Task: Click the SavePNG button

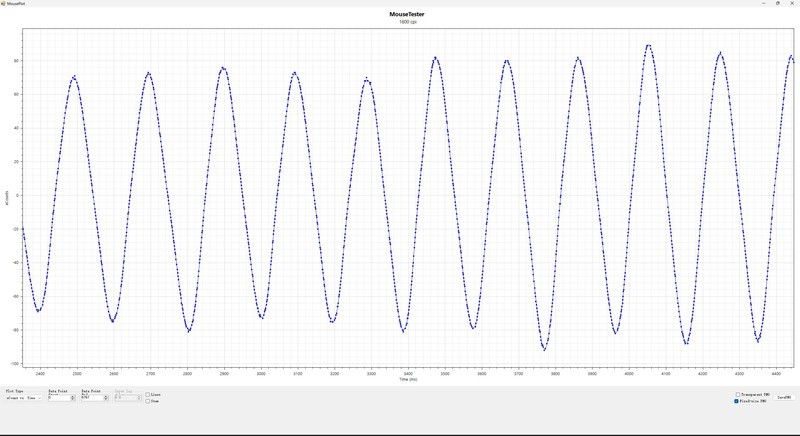Action: point(784,398)
